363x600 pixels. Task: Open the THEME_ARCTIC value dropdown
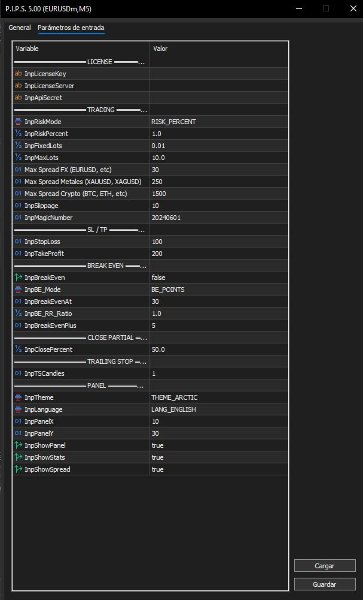(x=218, y=398)
